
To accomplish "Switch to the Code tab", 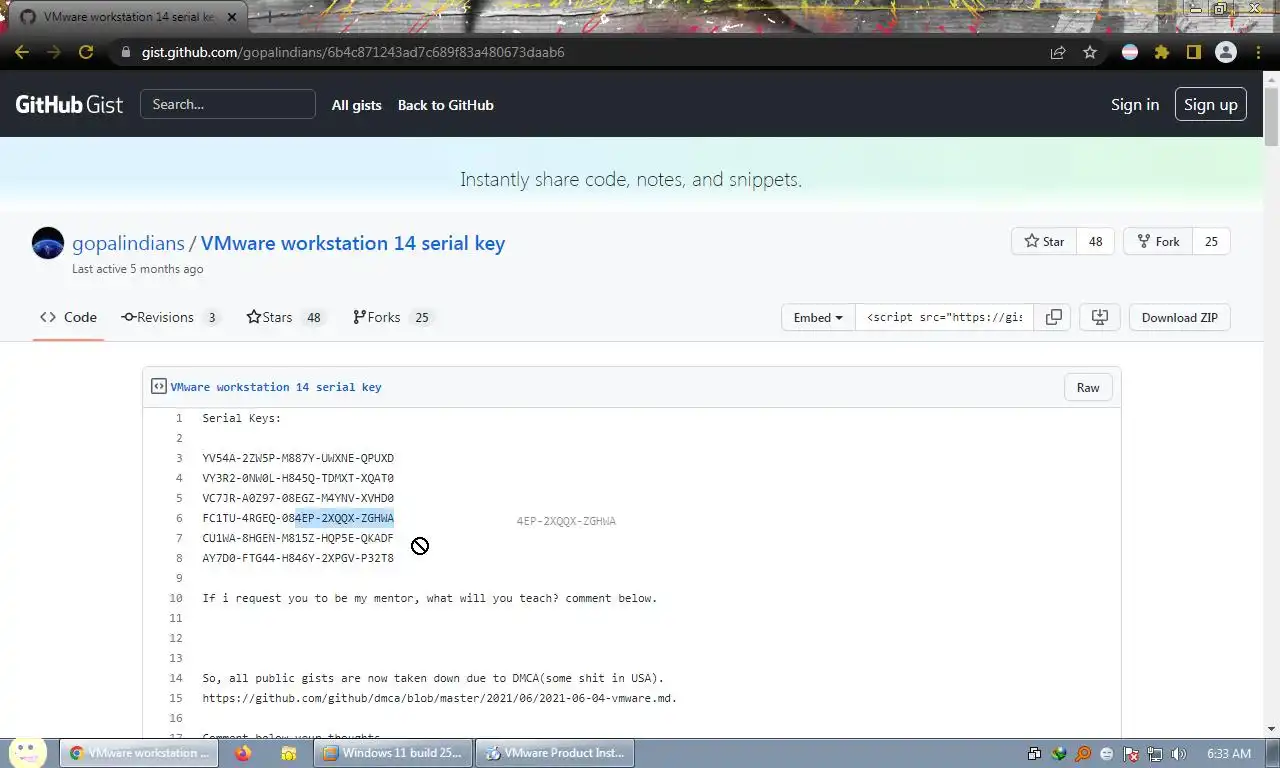I will pyautogui.click(x=68, y=317).
